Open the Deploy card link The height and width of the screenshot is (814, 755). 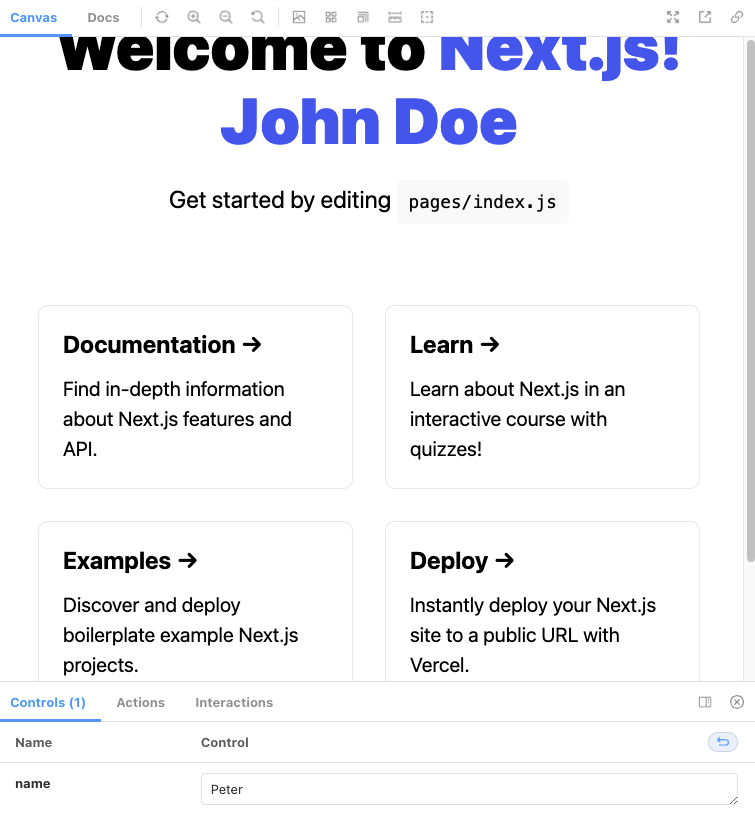tap(542, 601)
